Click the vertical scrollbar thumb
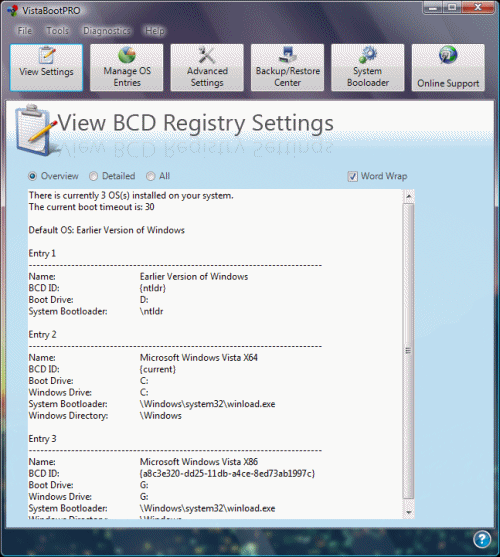Image resolution: width=500 pixels, height=557 pixels. pos(408,351)
